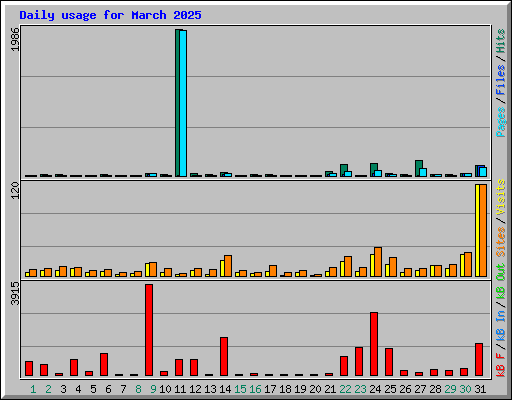Image resolution: width=512 pixels, height=400 pixels.
Task: Click day label 28 on the x-axis
Action: point(435,389)
